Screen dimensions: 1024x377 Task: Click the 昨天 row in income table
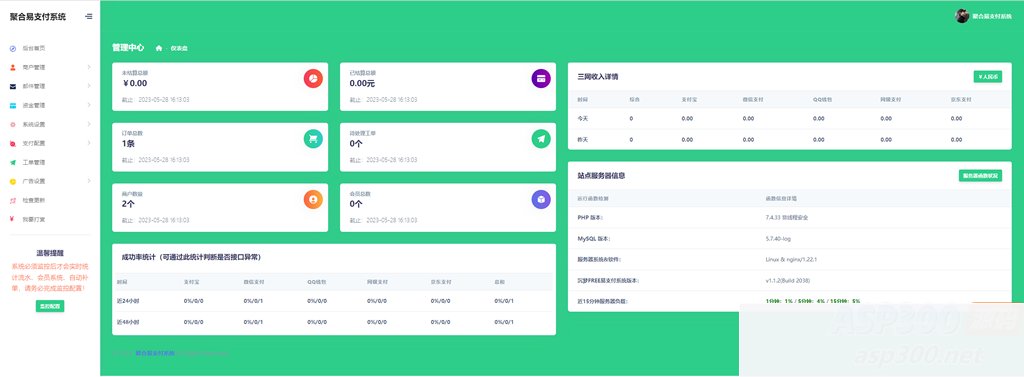click(790, 139)
